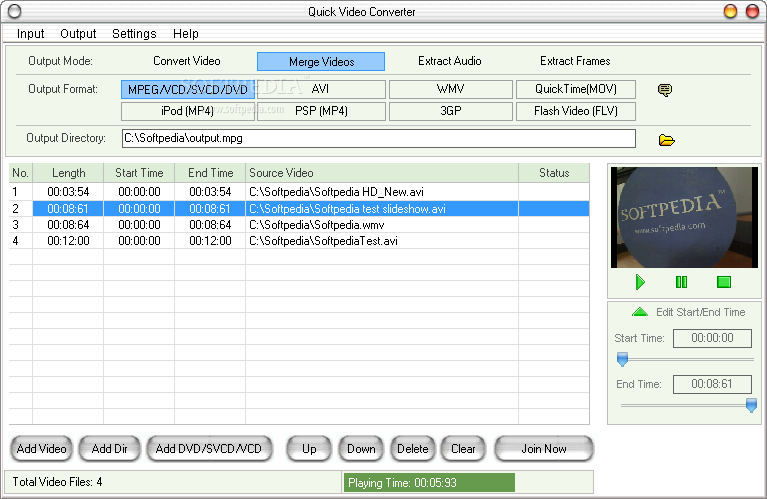The width and height of the screenshot is (767, 499).
Task: Open the Settings menu
Action: pos(134,34)
